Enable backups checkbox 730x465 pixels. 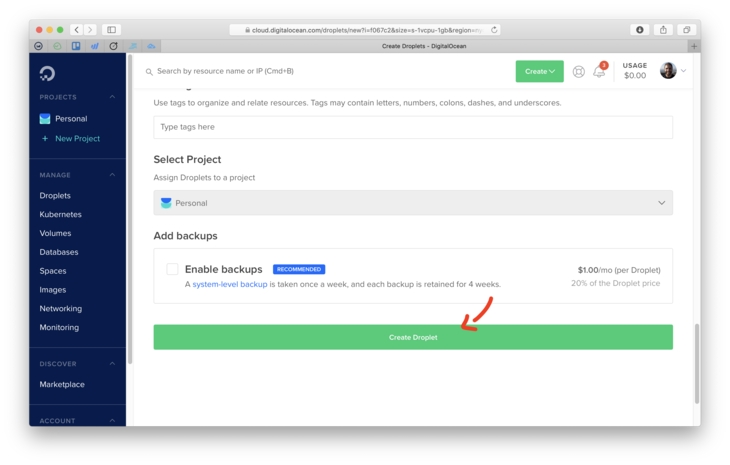coord(172,269)
